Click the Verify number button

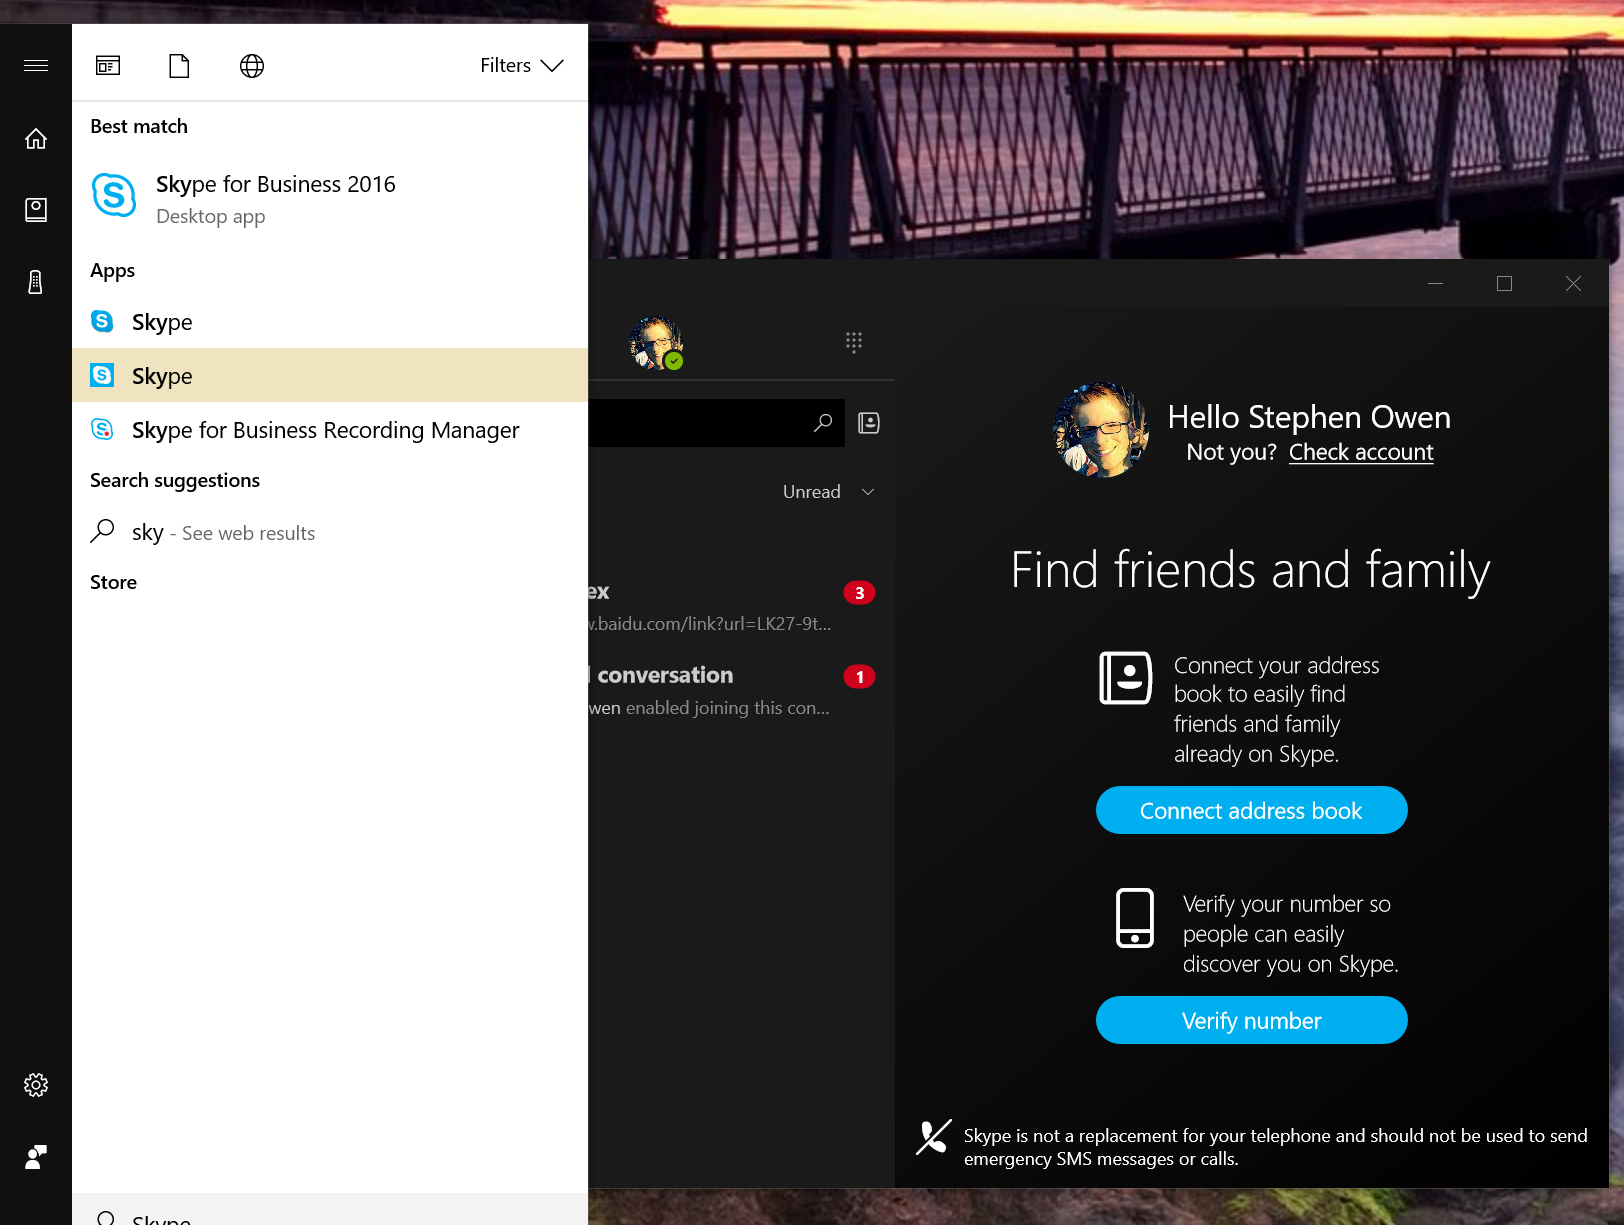(x=1251, y=1020)
